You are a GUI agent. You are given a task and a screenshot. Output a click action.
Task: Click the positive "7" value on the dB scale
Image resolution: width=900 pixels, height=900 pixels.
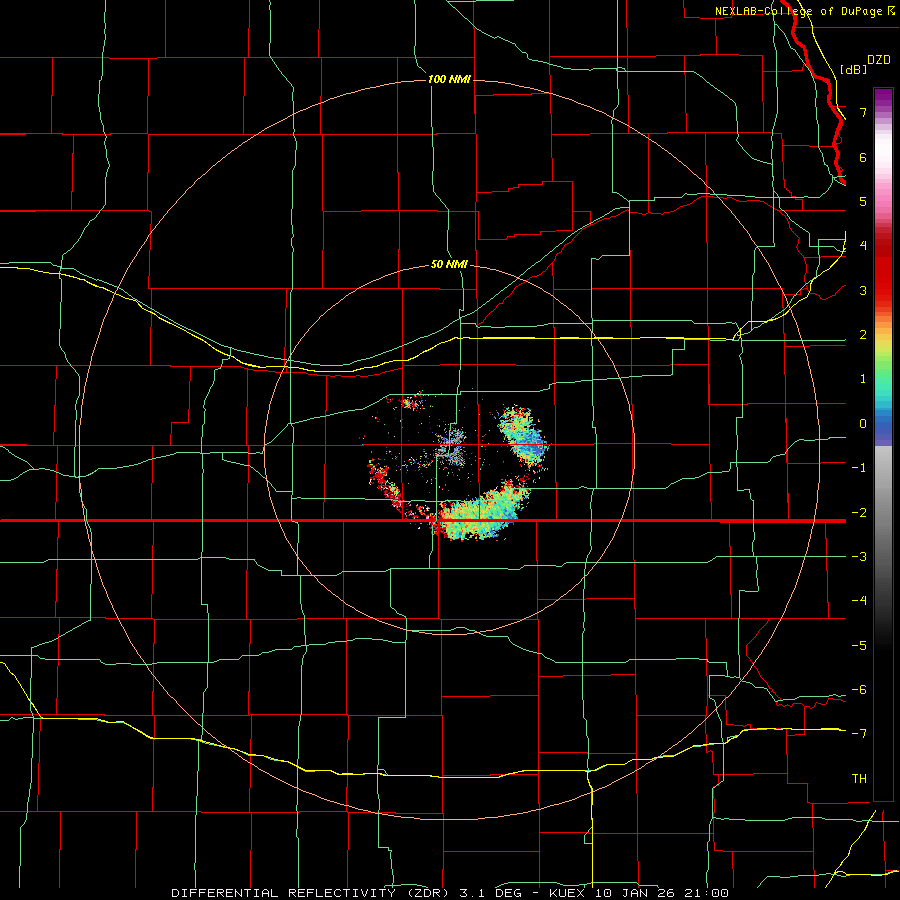click(x=863, y=112)
